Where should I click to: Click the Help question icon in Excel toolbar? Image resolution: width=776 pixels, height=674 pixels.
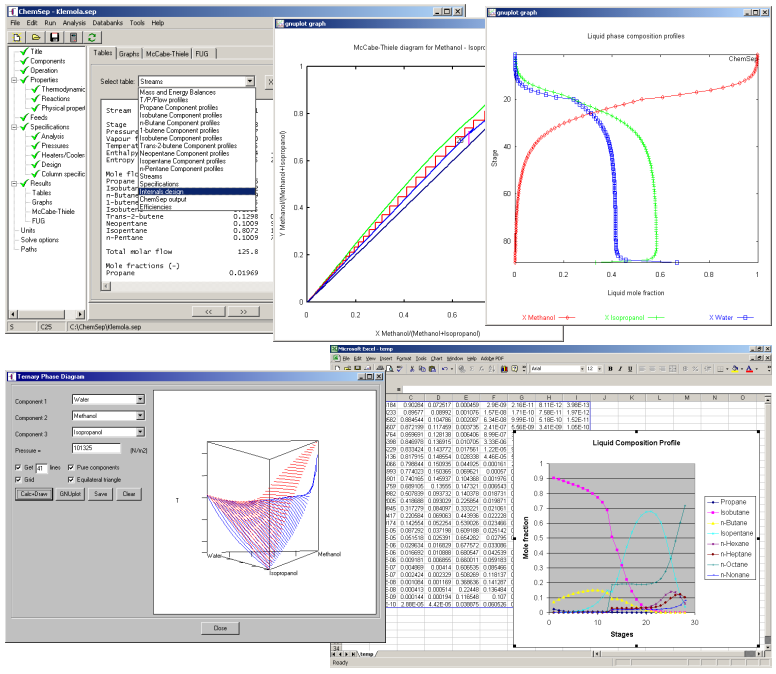tap(514, 369)
